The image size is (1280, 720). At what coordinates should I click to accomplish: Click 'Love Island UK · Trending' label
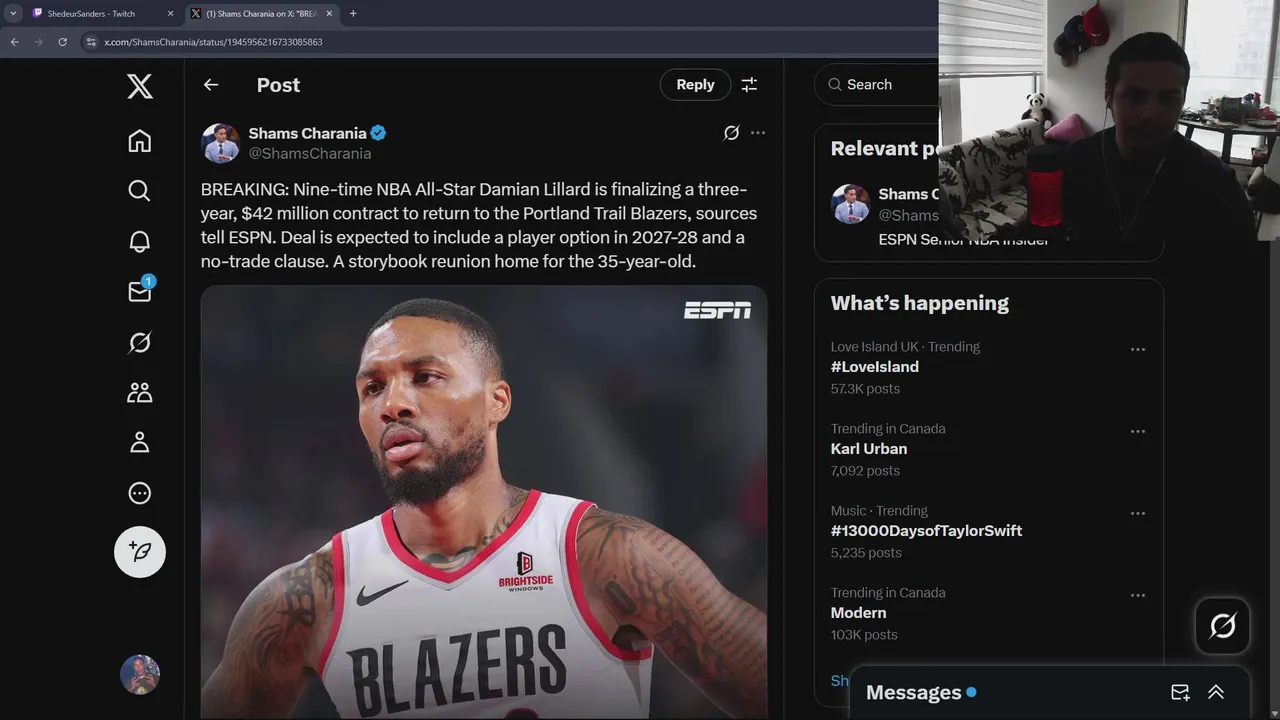click(x=905, y=347)
